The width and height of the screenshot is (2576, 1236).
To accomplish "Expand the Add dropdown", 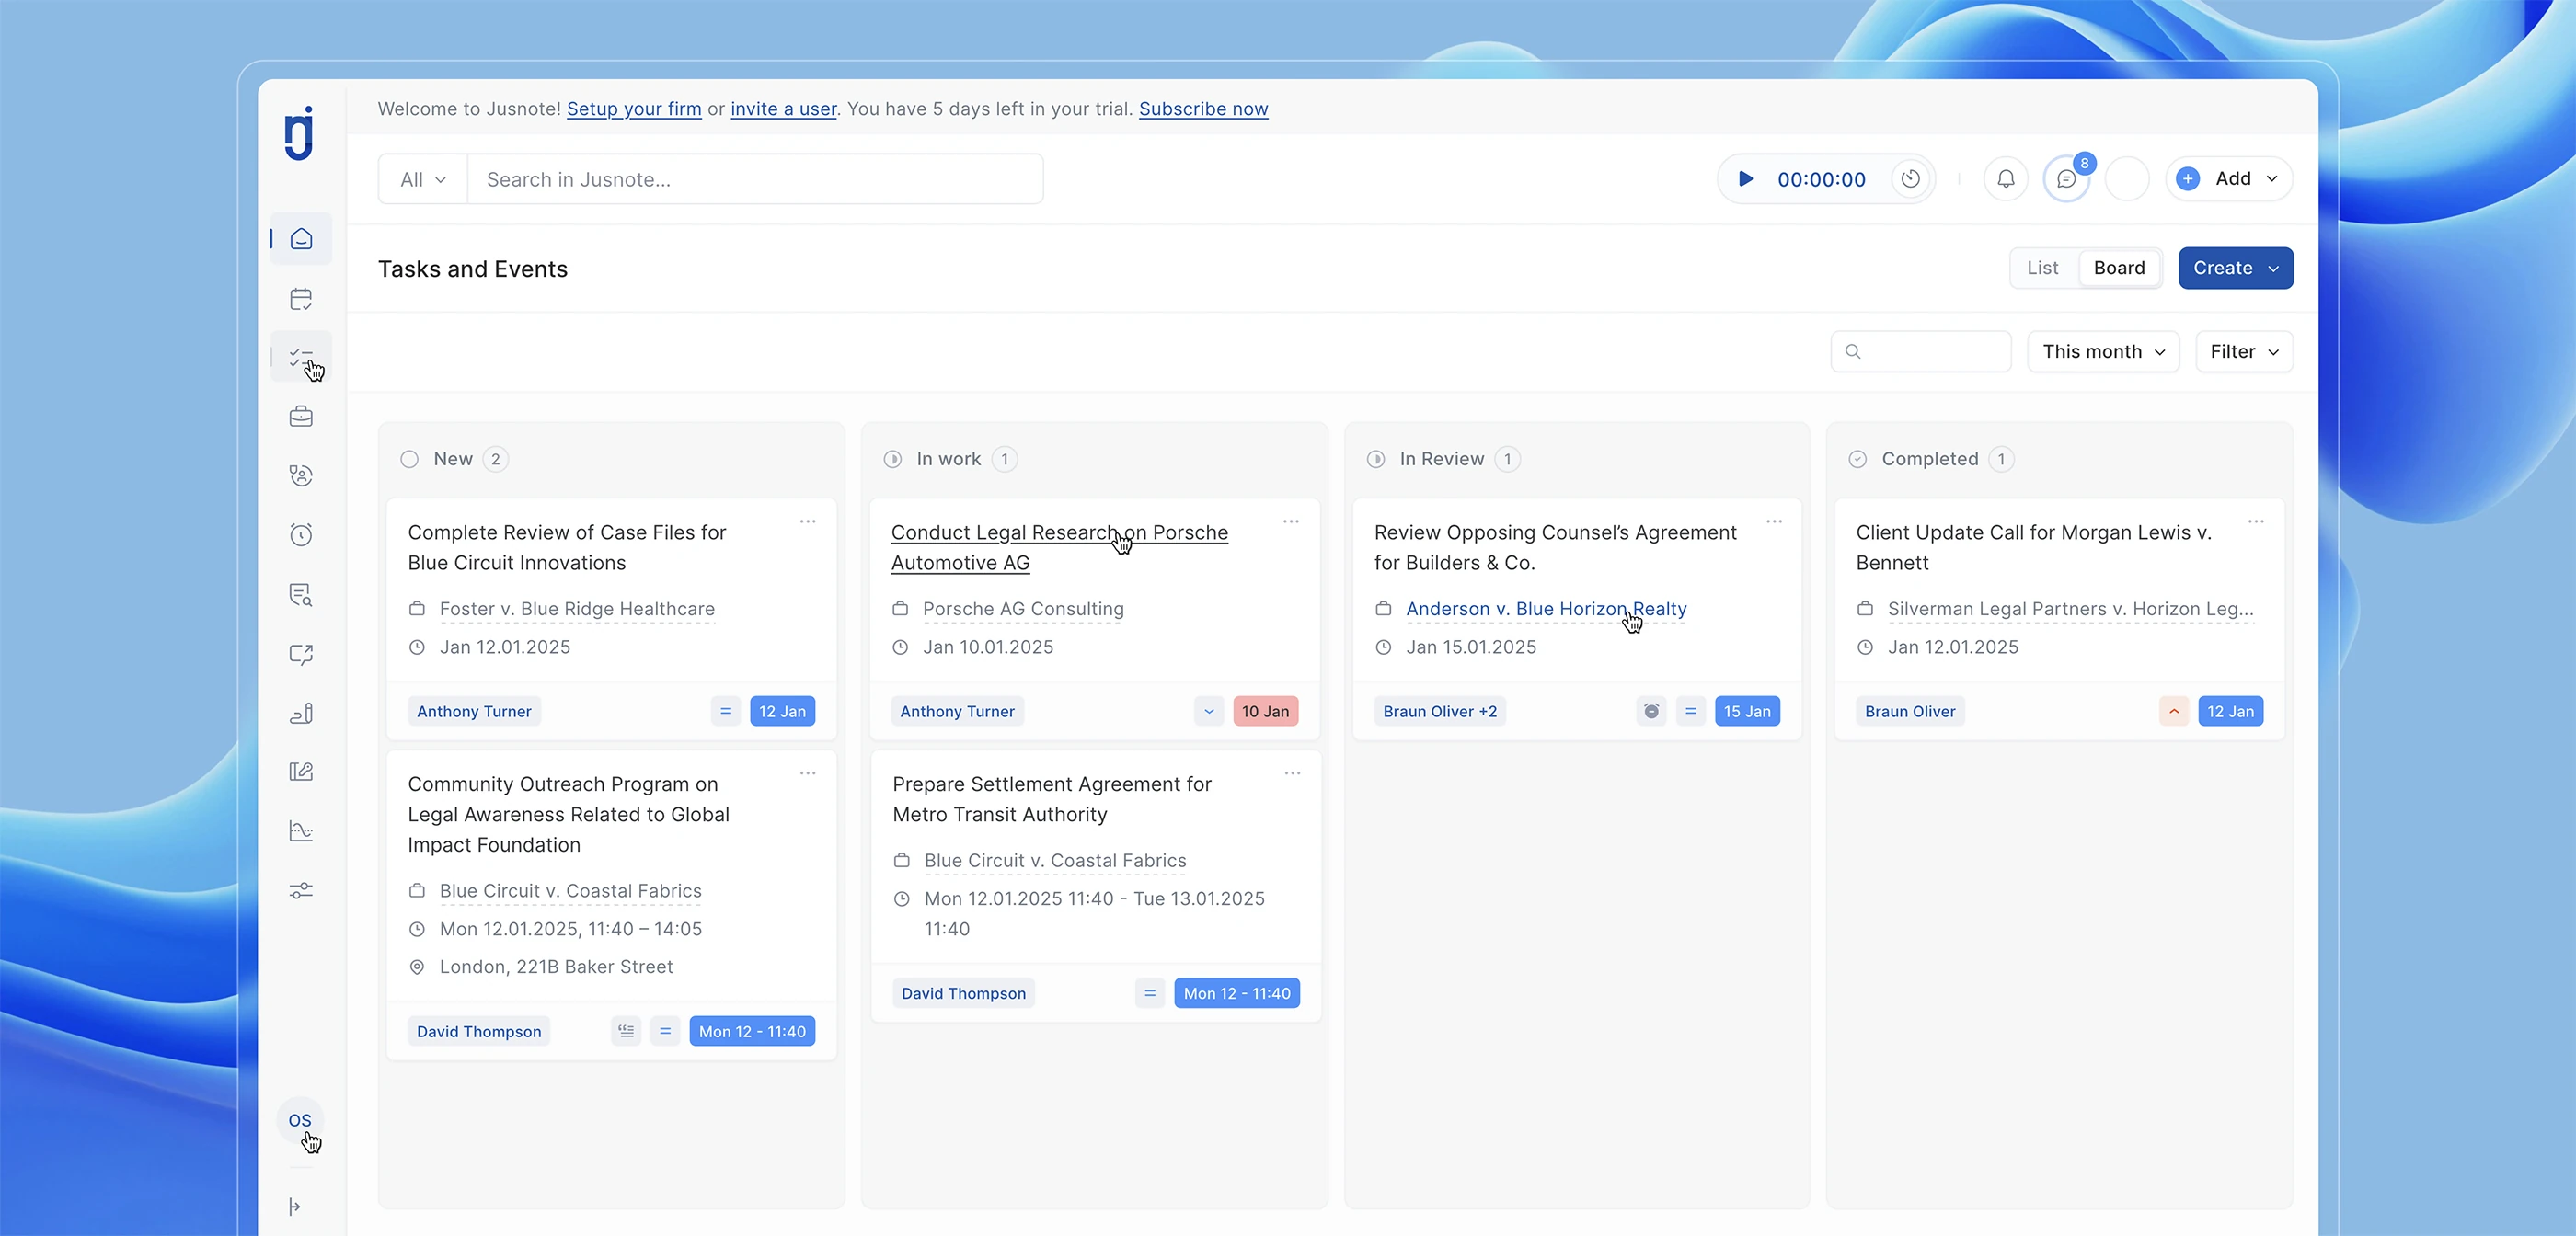I will point(2229,179).
